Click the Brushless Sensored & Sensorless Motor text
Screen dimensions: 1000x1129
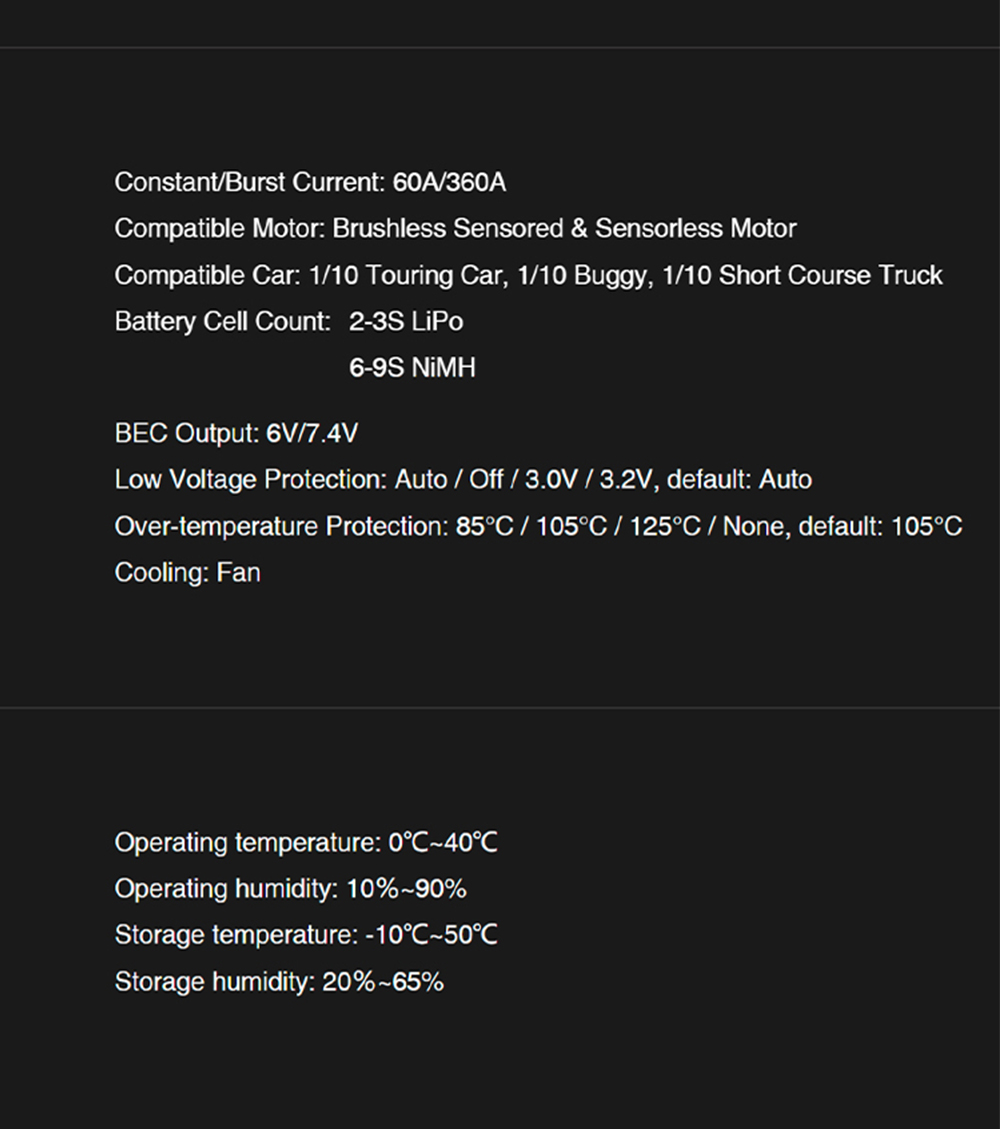pyautogui.click(x=564, y=229)
